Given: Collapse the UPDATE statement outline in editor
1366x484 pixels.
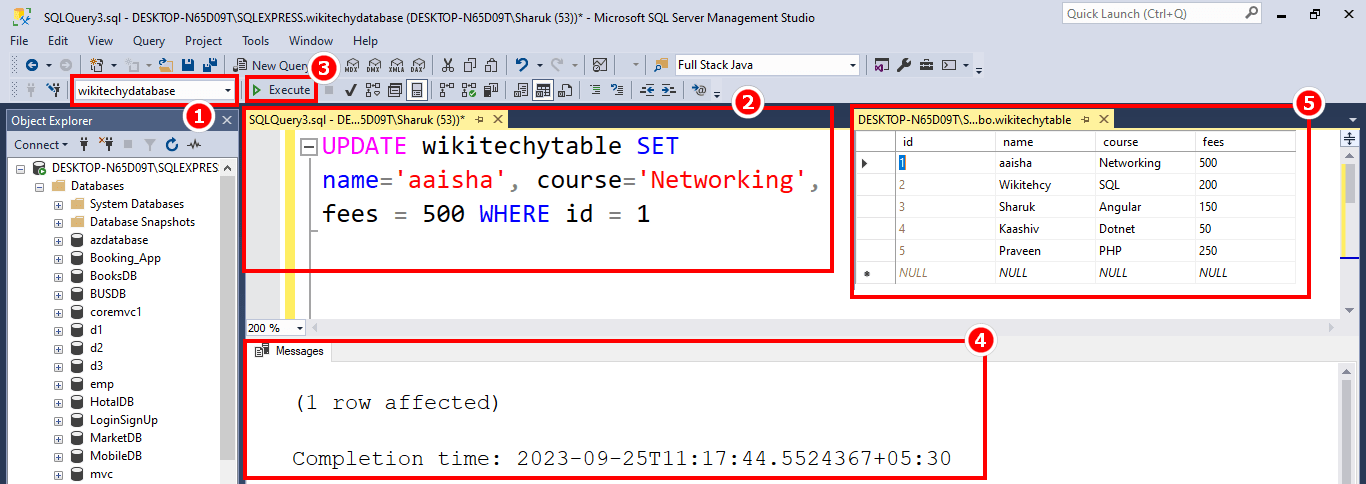Looking at the screenshot, I should click(x=309, y=148).
